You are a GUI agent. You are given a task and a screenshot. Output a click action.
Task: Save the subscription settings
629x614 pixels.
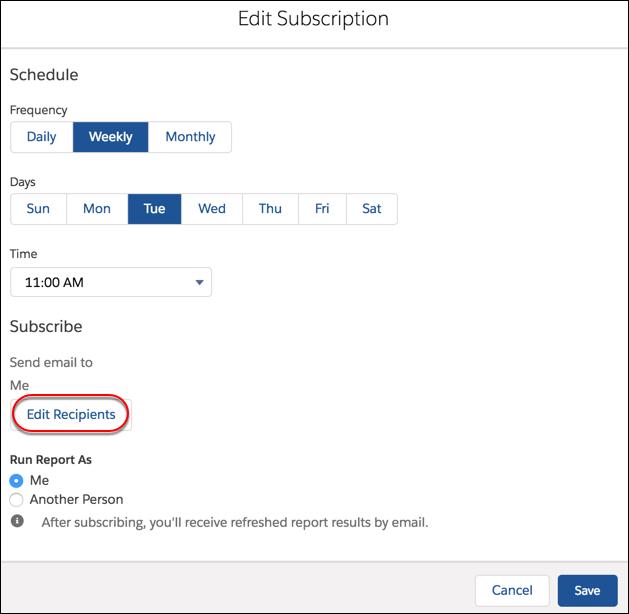coord(587,590)
